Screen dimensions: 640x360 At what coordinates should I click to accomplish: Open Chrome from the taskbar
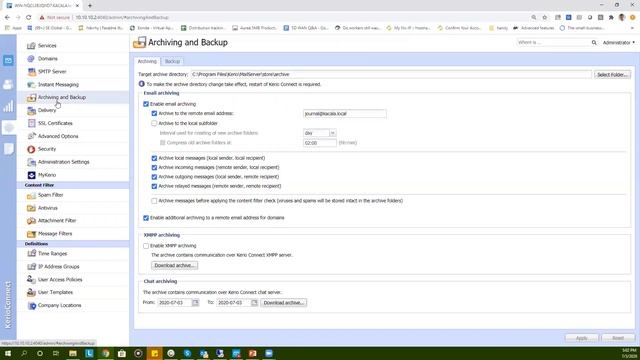[x=106, y=353]
